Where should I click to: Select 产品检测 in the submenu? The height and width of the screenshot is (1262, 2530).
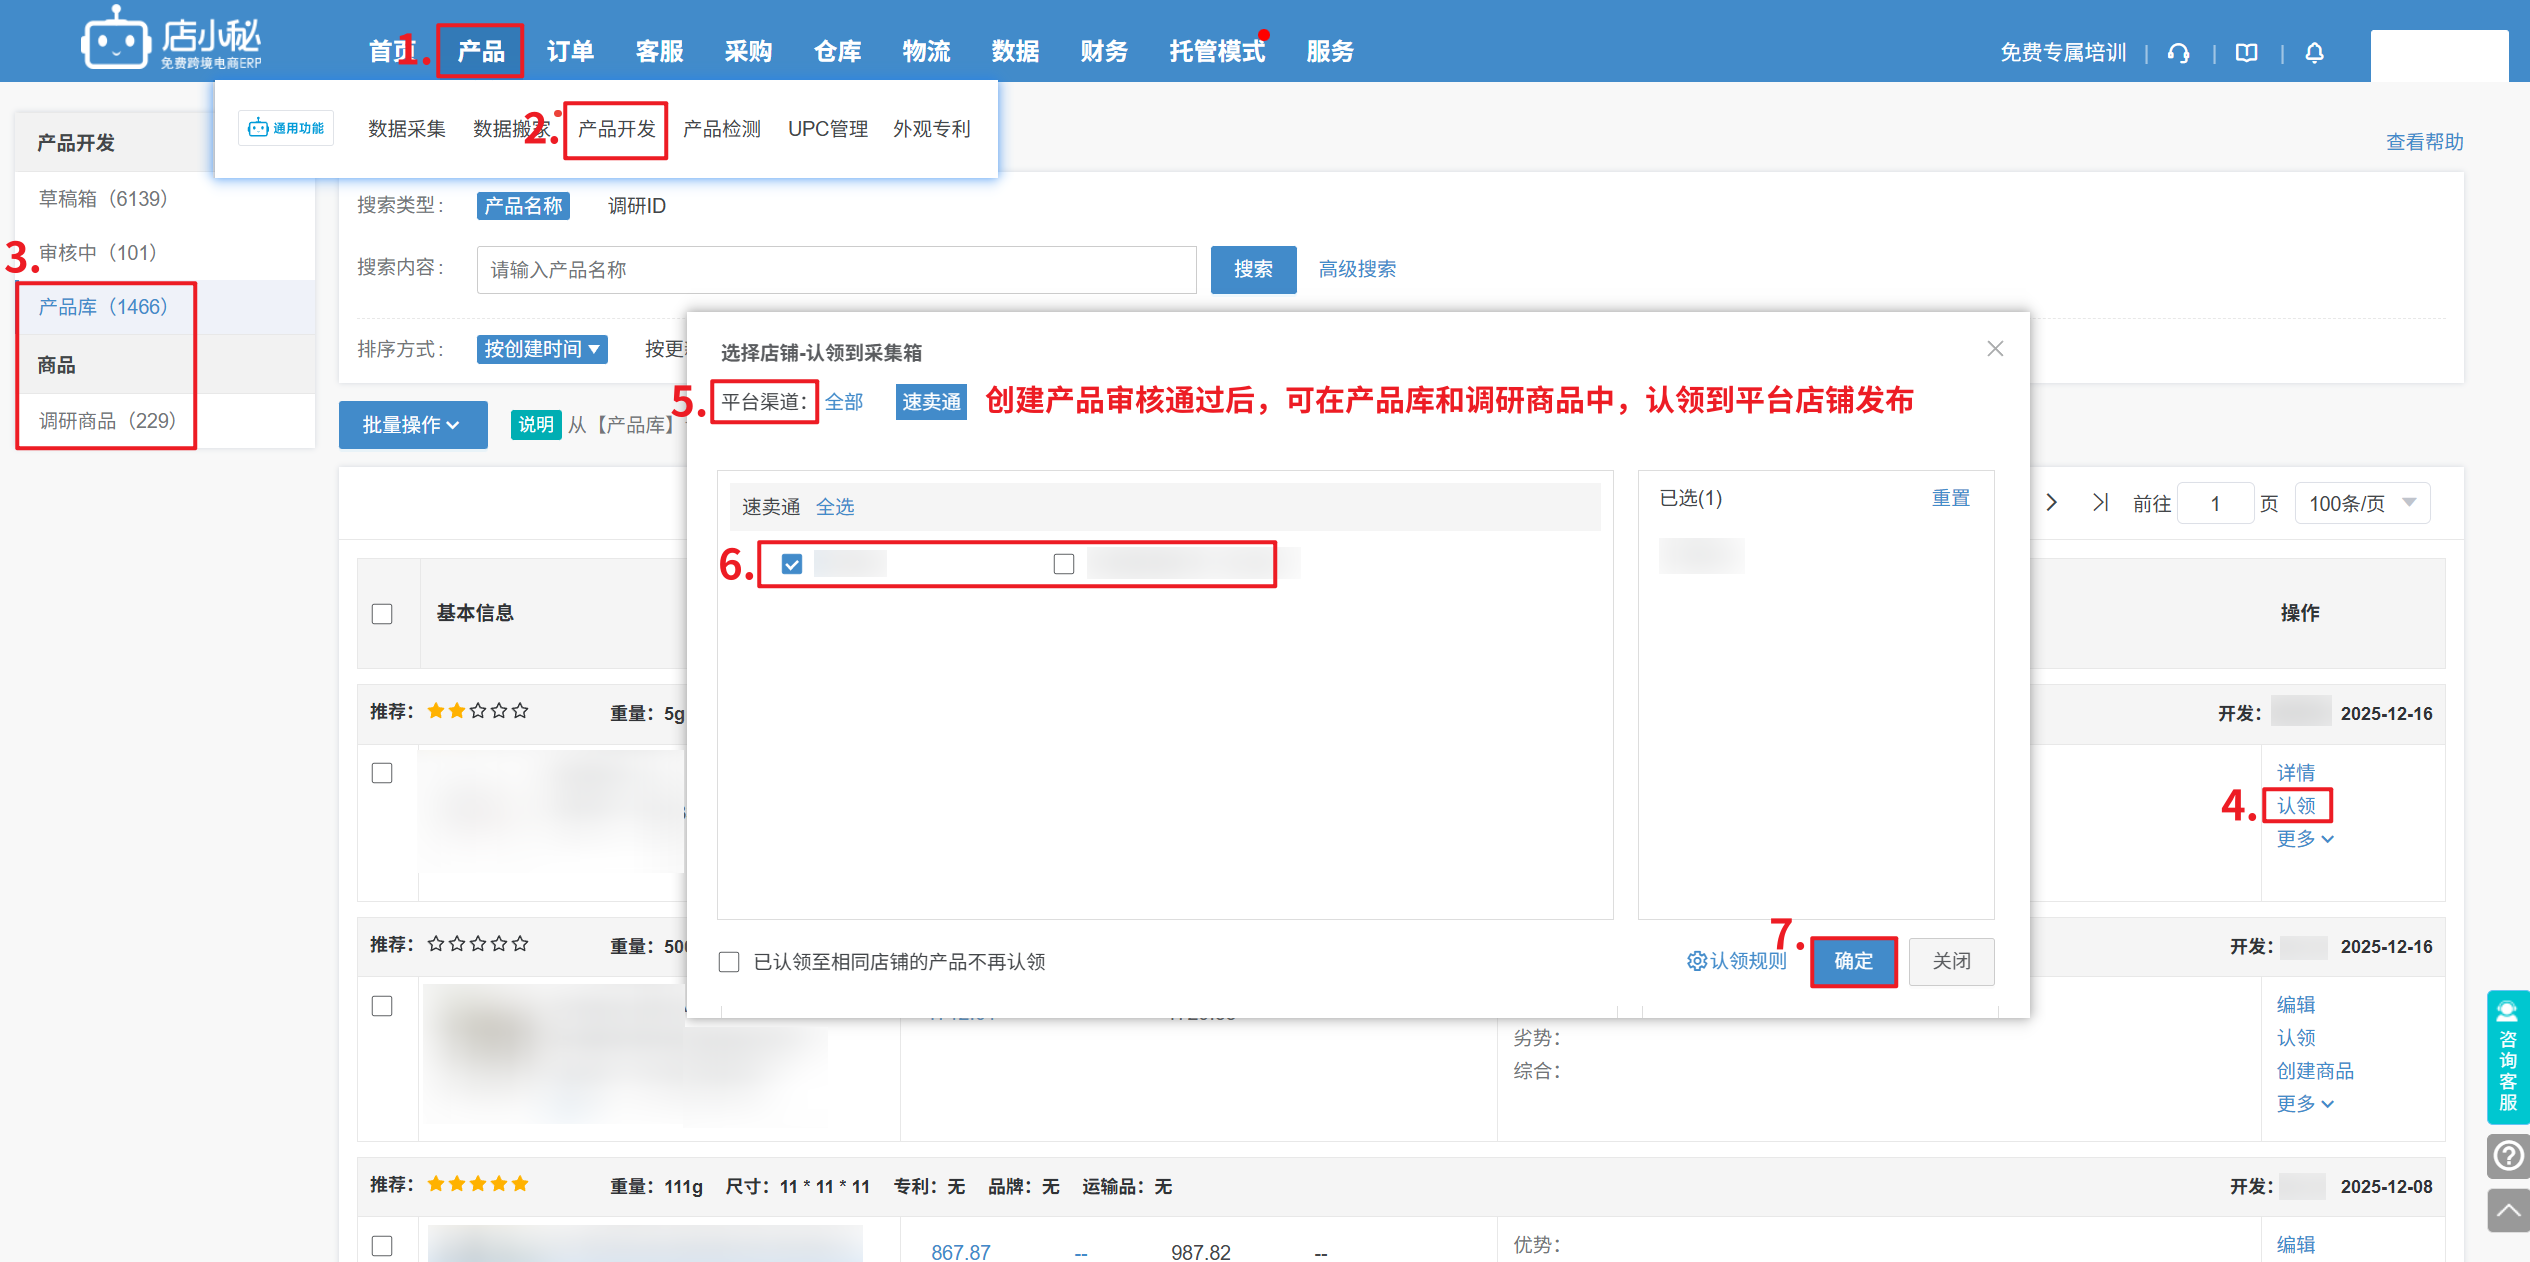[721, 129]
